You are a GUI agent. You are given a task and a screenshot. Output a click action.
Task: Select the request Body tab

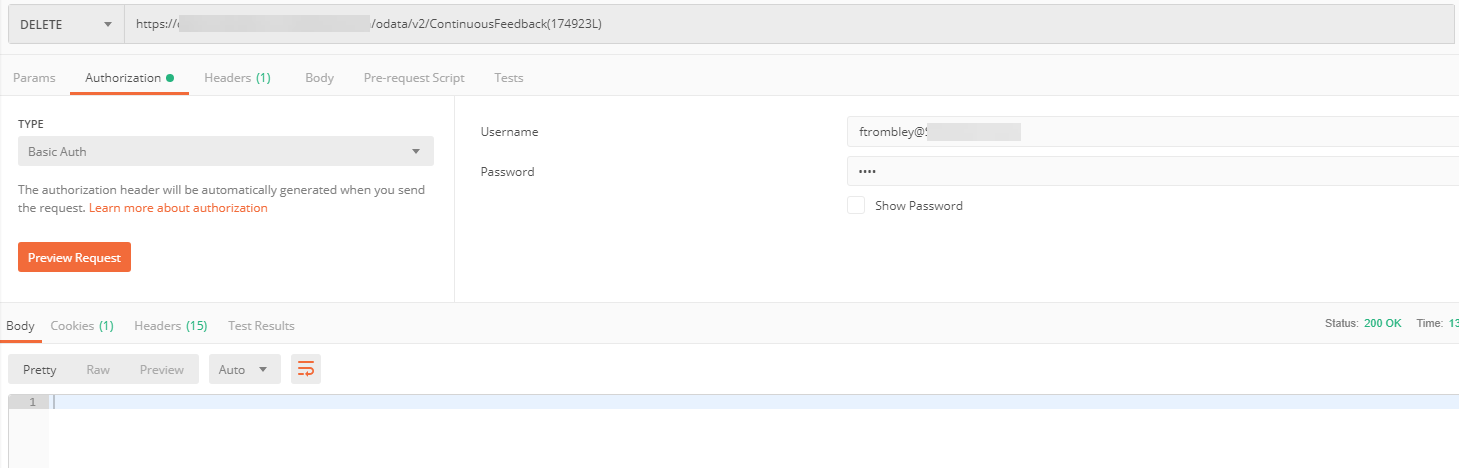pos(319,77)
